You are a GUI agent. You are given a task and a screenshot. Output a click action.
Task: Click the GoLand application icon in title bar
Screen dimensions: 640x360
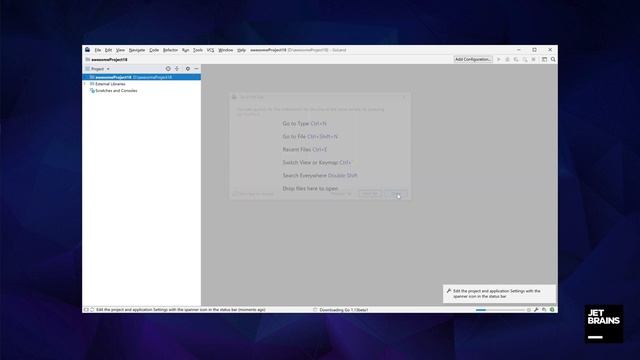[87, 50]
